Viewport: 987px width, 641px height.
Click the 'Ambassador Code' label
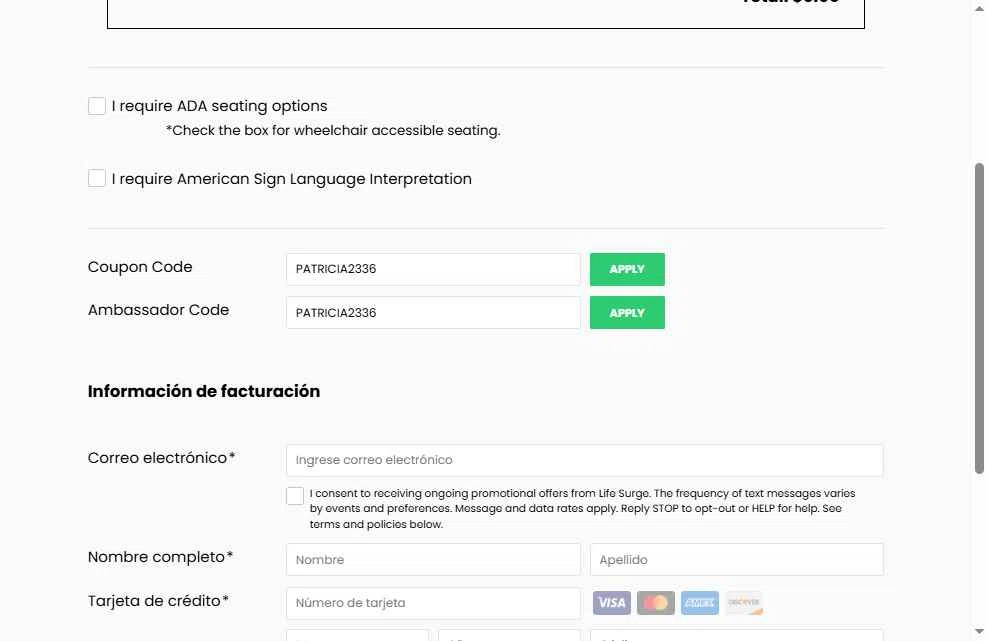tap(158, 310)
